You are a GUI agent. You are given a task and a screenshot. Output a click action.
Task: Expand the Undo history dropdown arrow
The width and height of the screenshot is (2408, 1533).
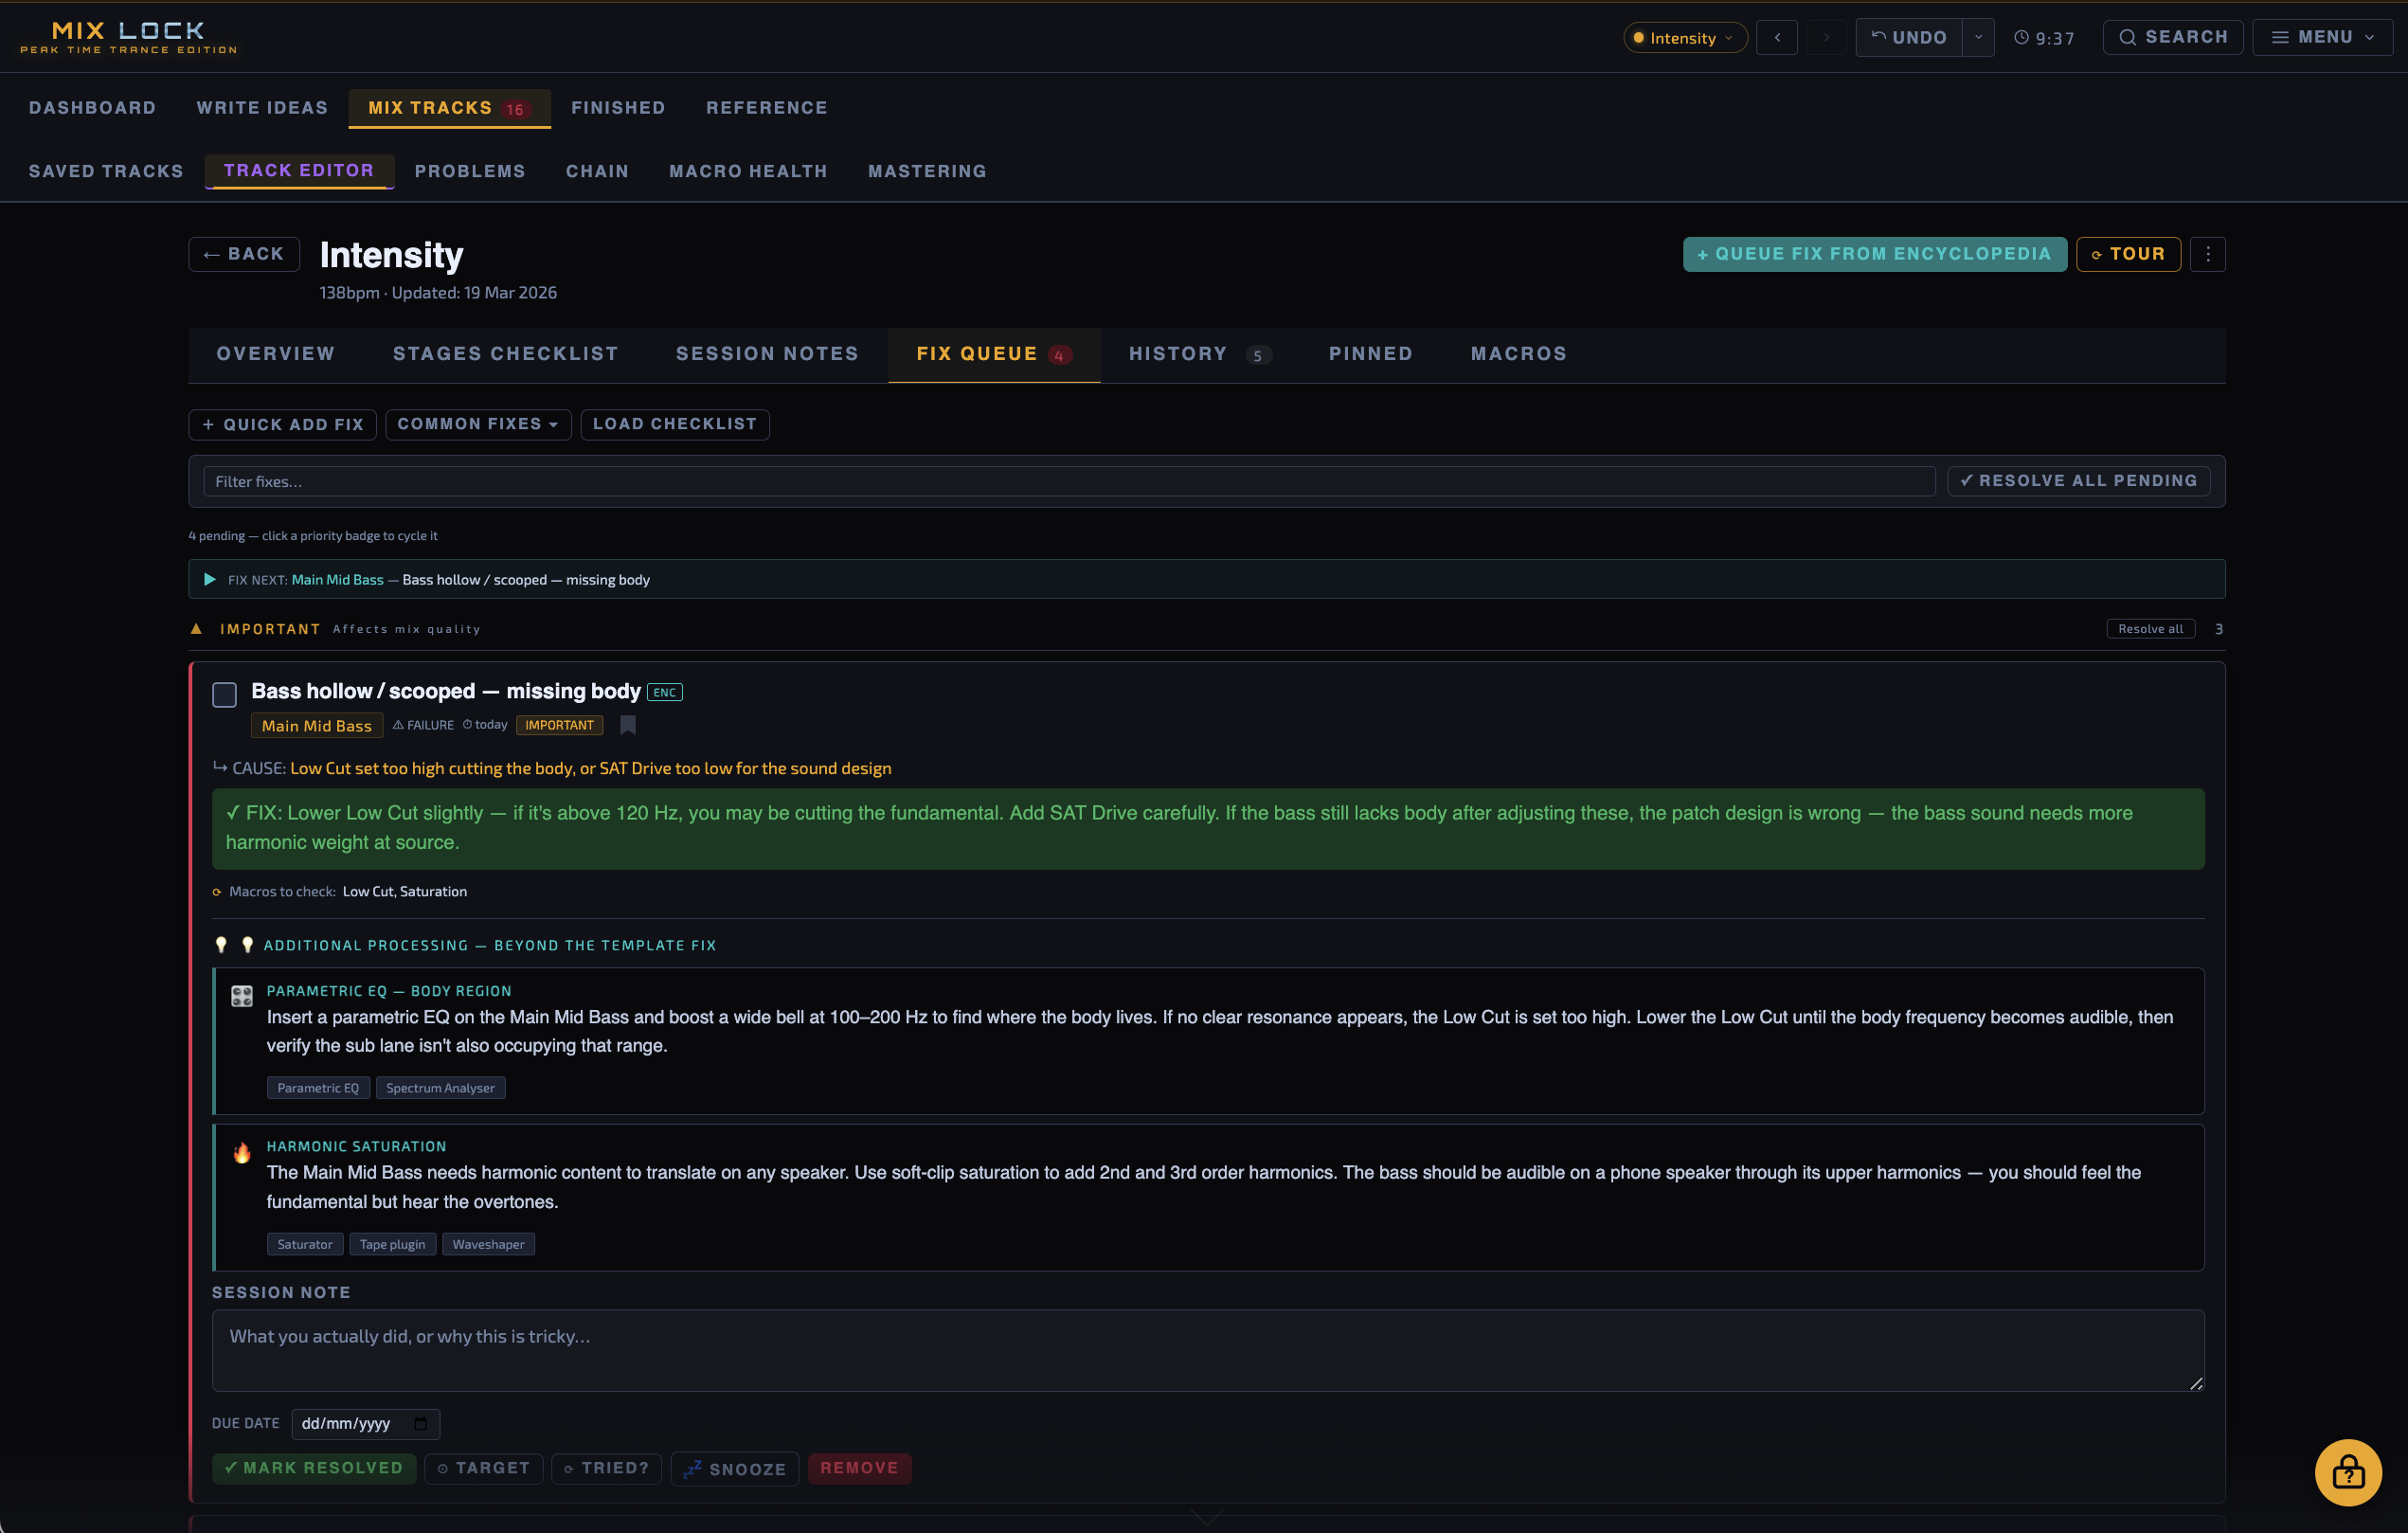point(1978,38)
